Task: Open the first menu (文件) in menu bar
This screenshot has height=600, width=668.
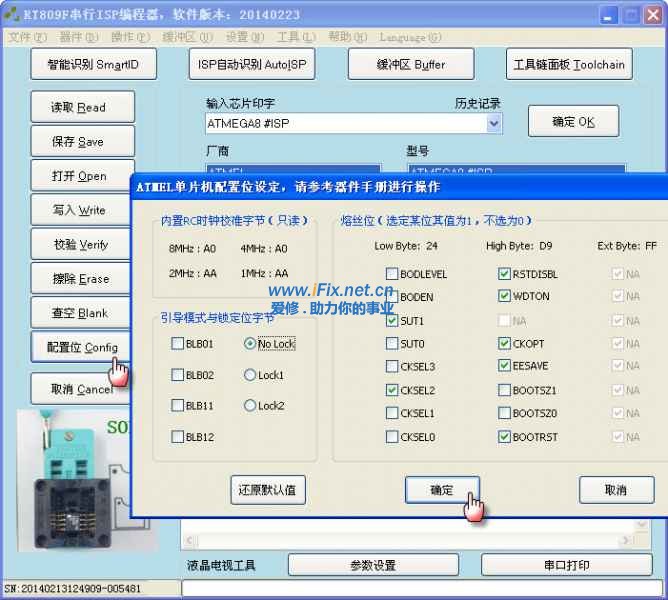Action: tap(27, 37)
